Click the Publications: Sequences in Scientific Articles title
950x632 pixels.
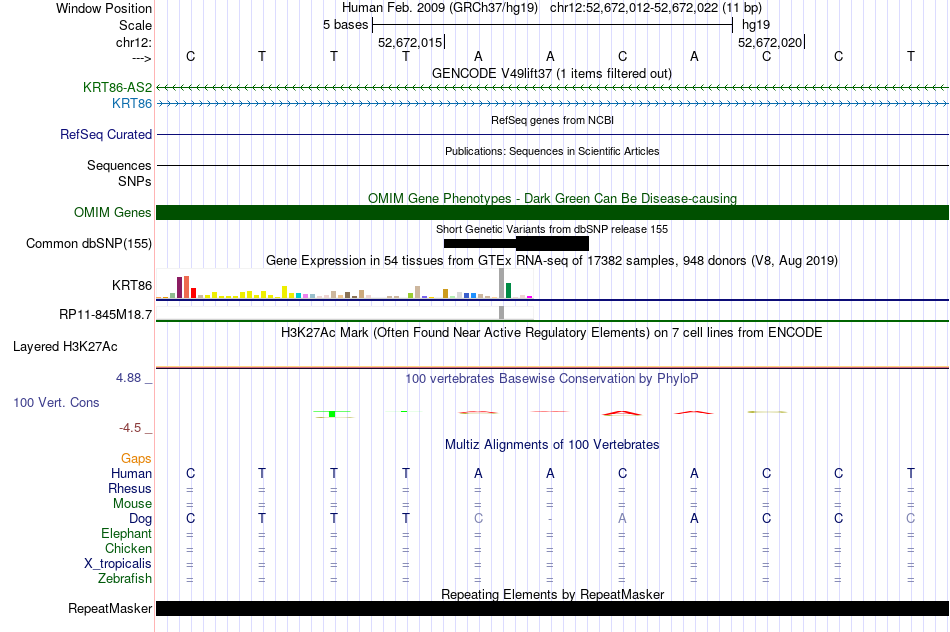pos(552,151)
